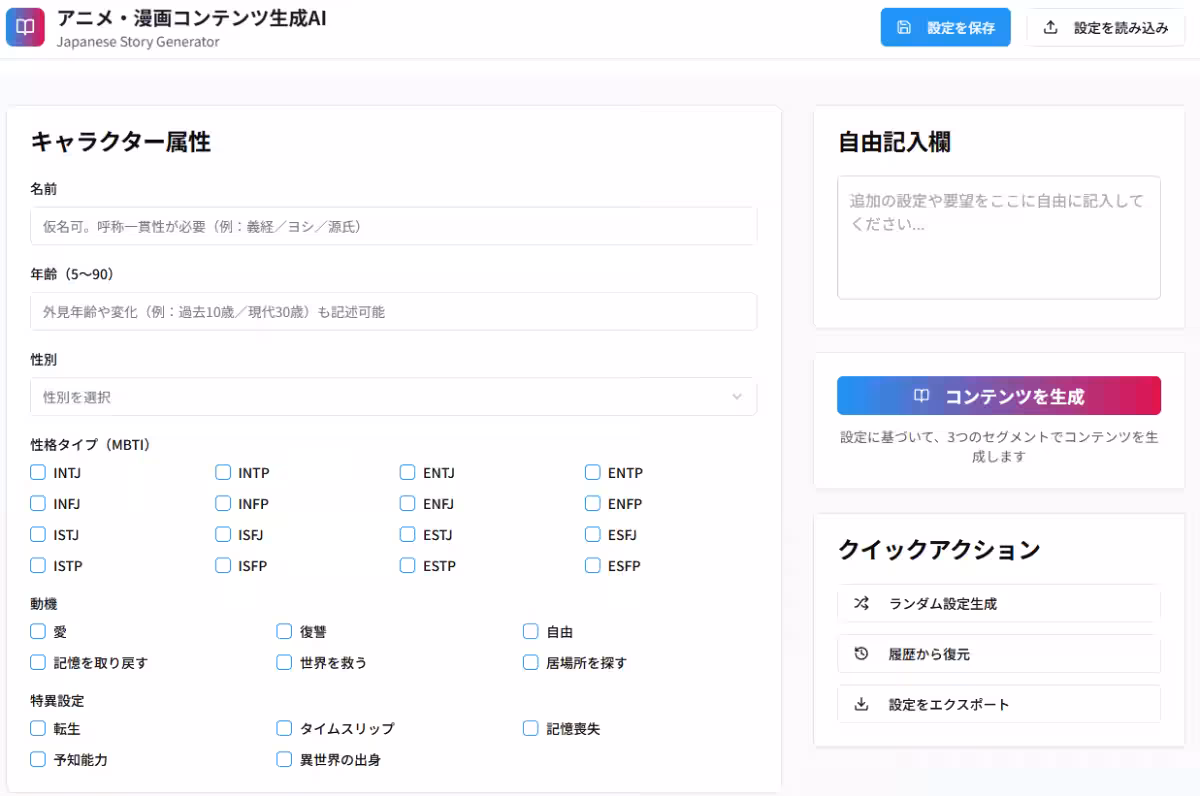
Task: Enable the 記憶喪失 option
Action: click(x=530, y=729)
